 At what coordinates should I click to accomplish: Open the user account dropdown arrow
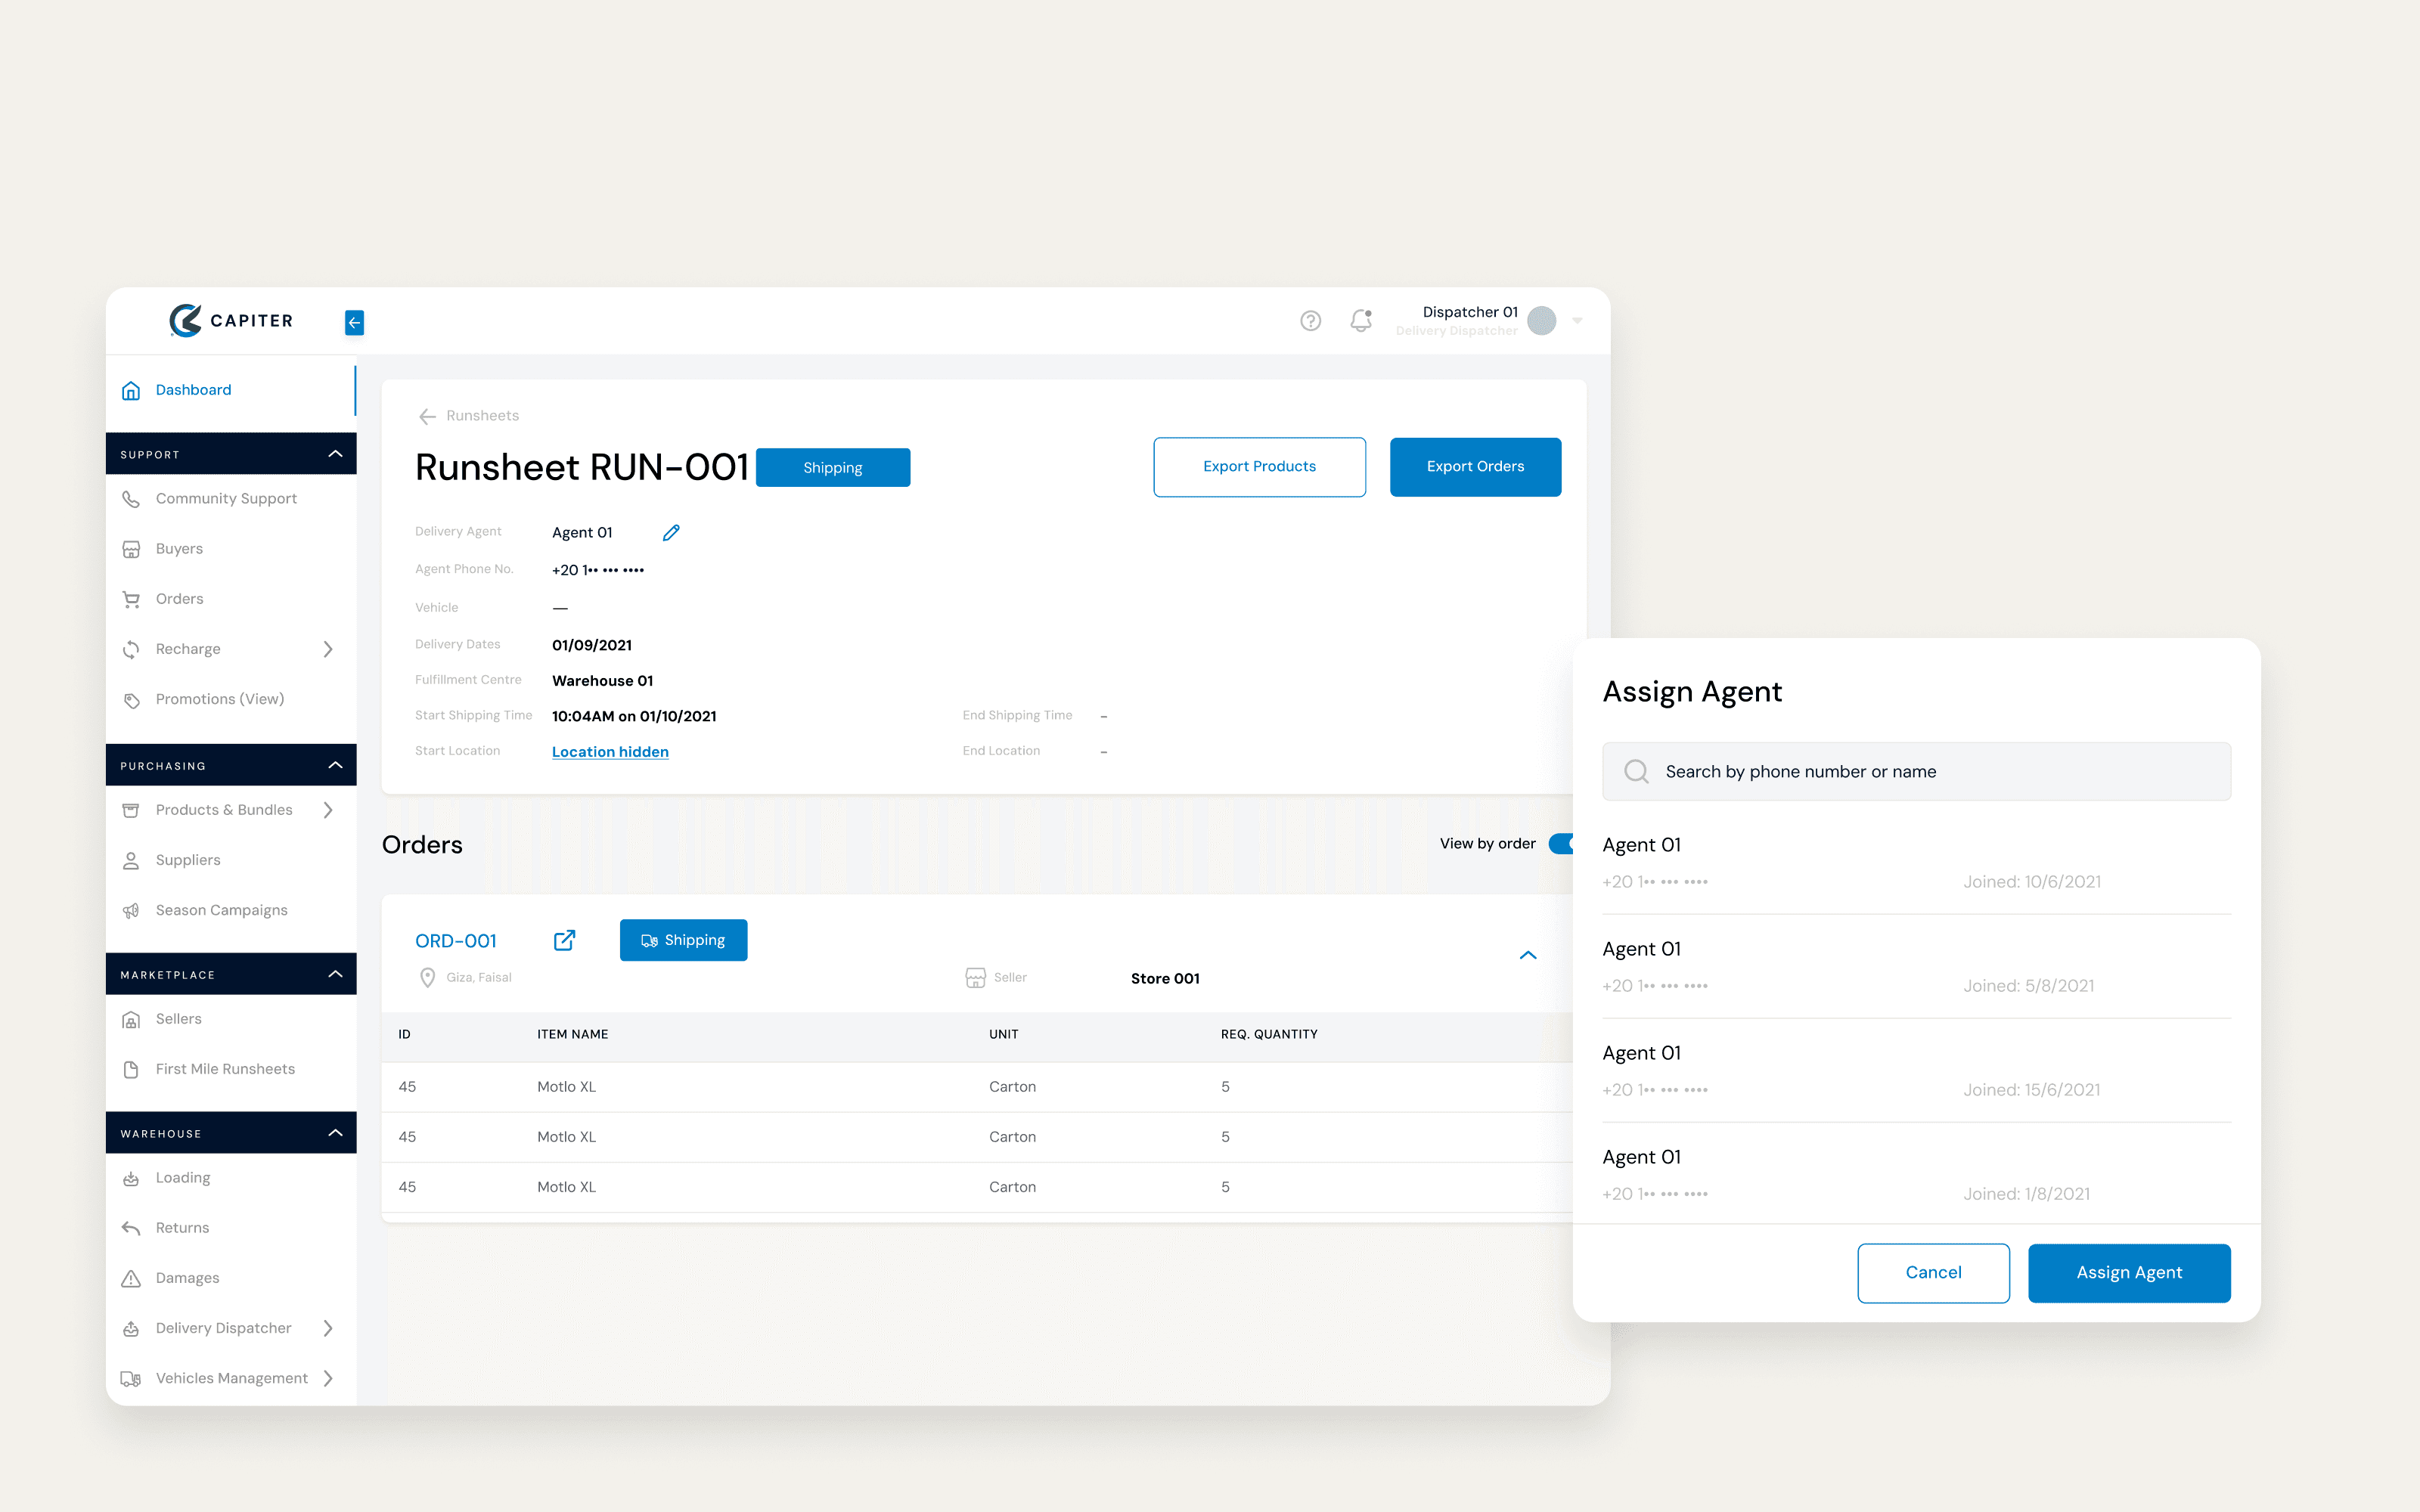click(1577, 321)
